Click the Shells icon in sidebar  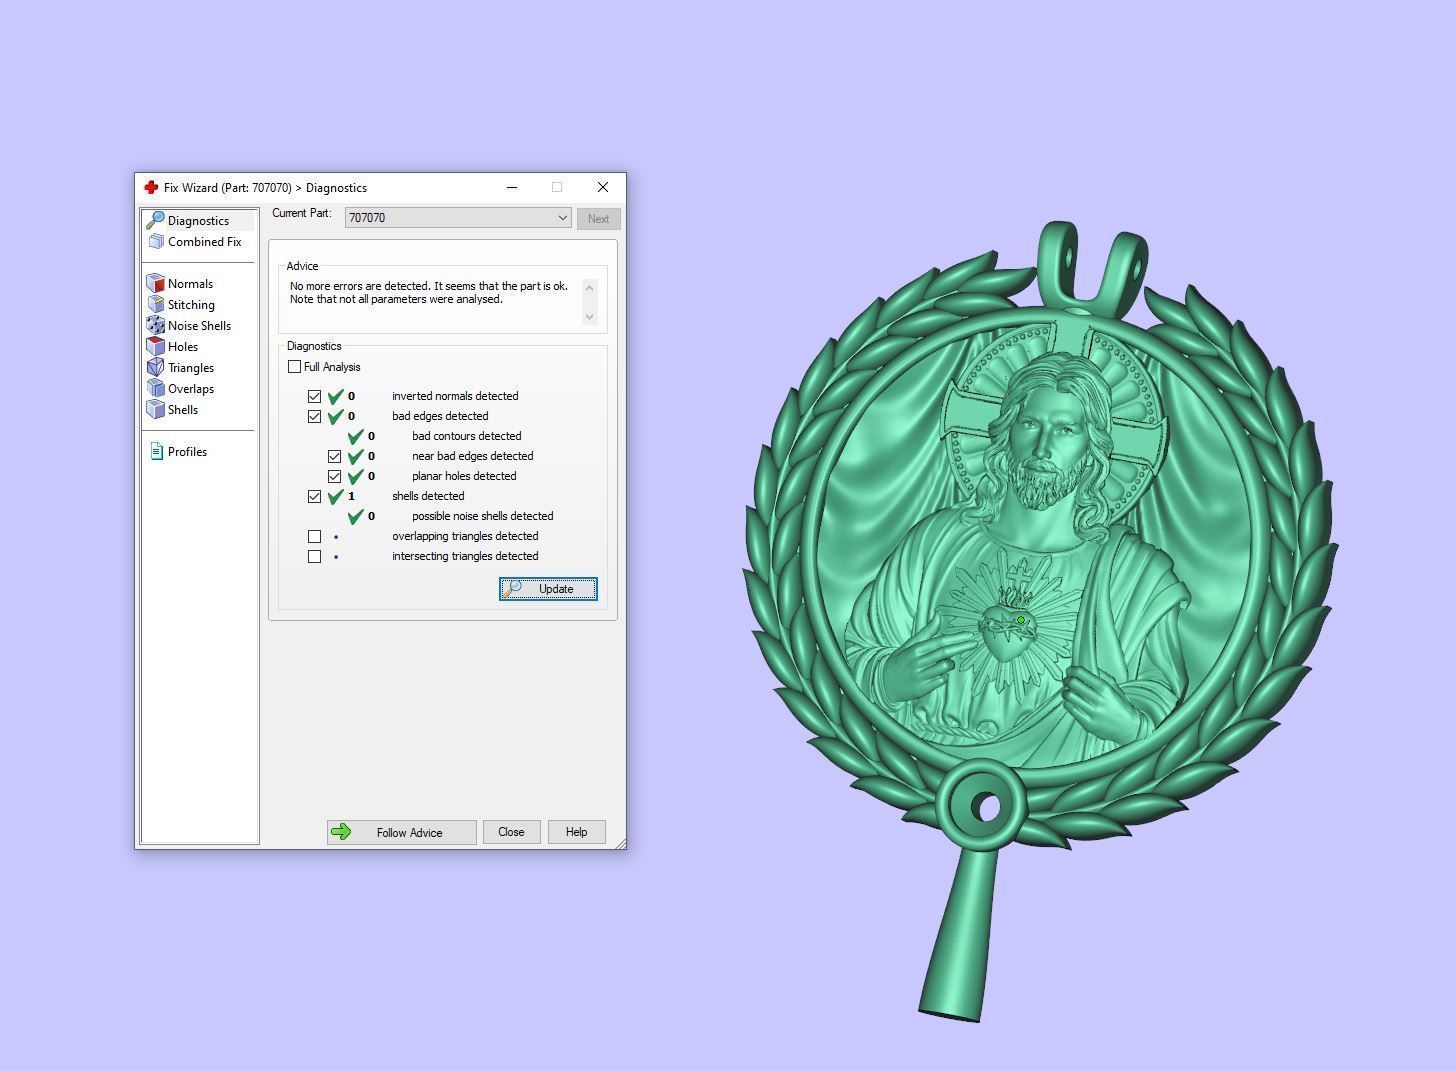tap(155, 410)
